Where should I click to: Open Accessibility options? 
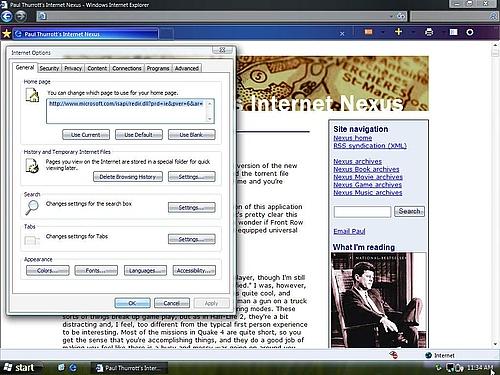[x=194, y=270]
